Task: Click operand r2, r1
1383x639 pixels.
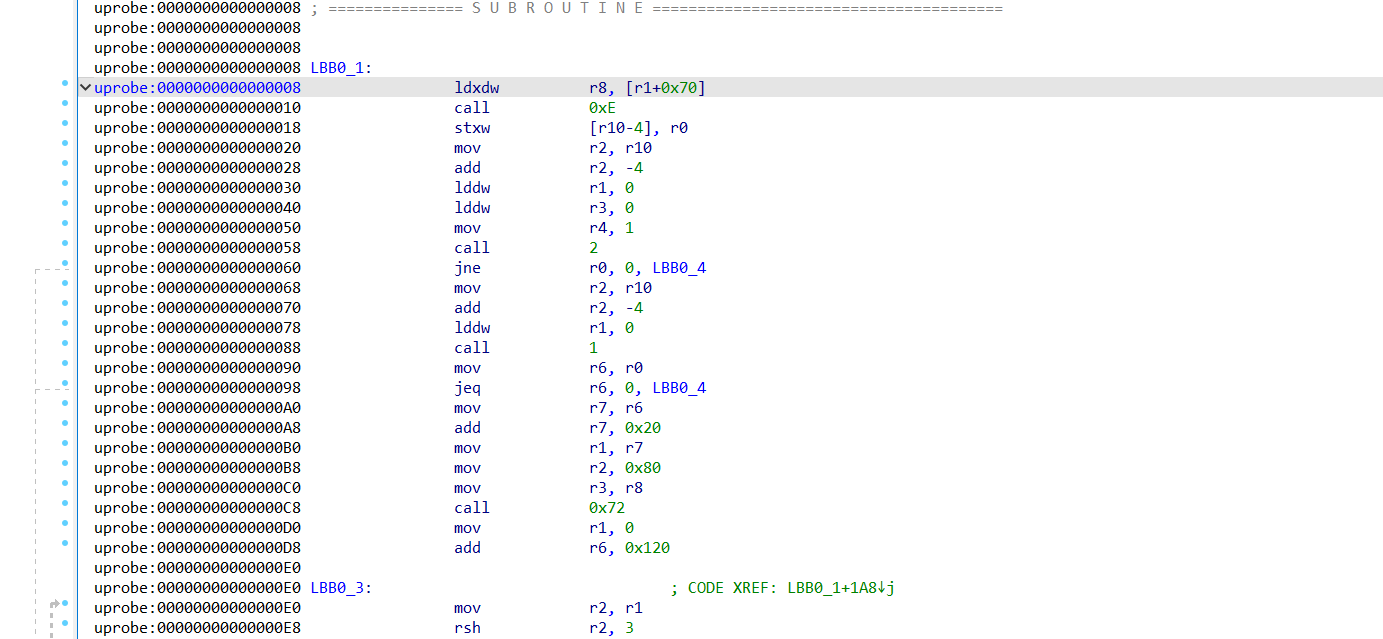Action: [616, 608]
